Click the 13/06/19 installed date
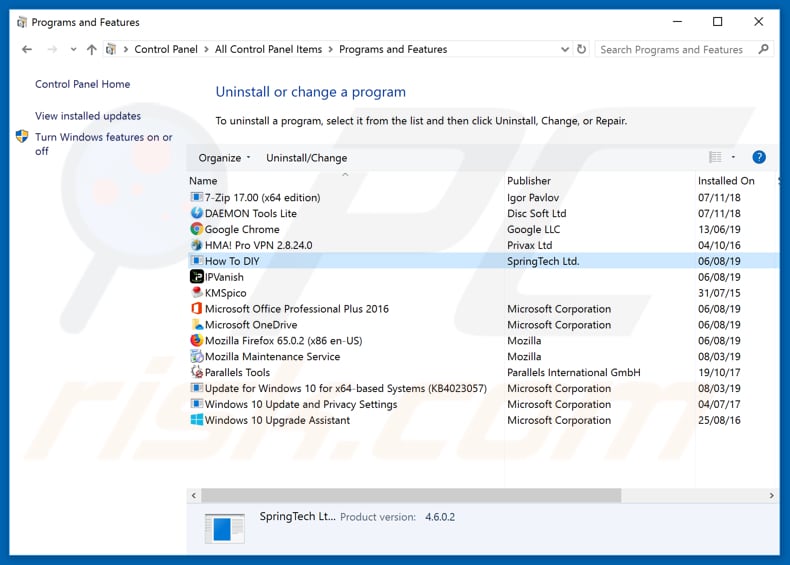Screen dimensions: 790x565 tap(719, 229)
